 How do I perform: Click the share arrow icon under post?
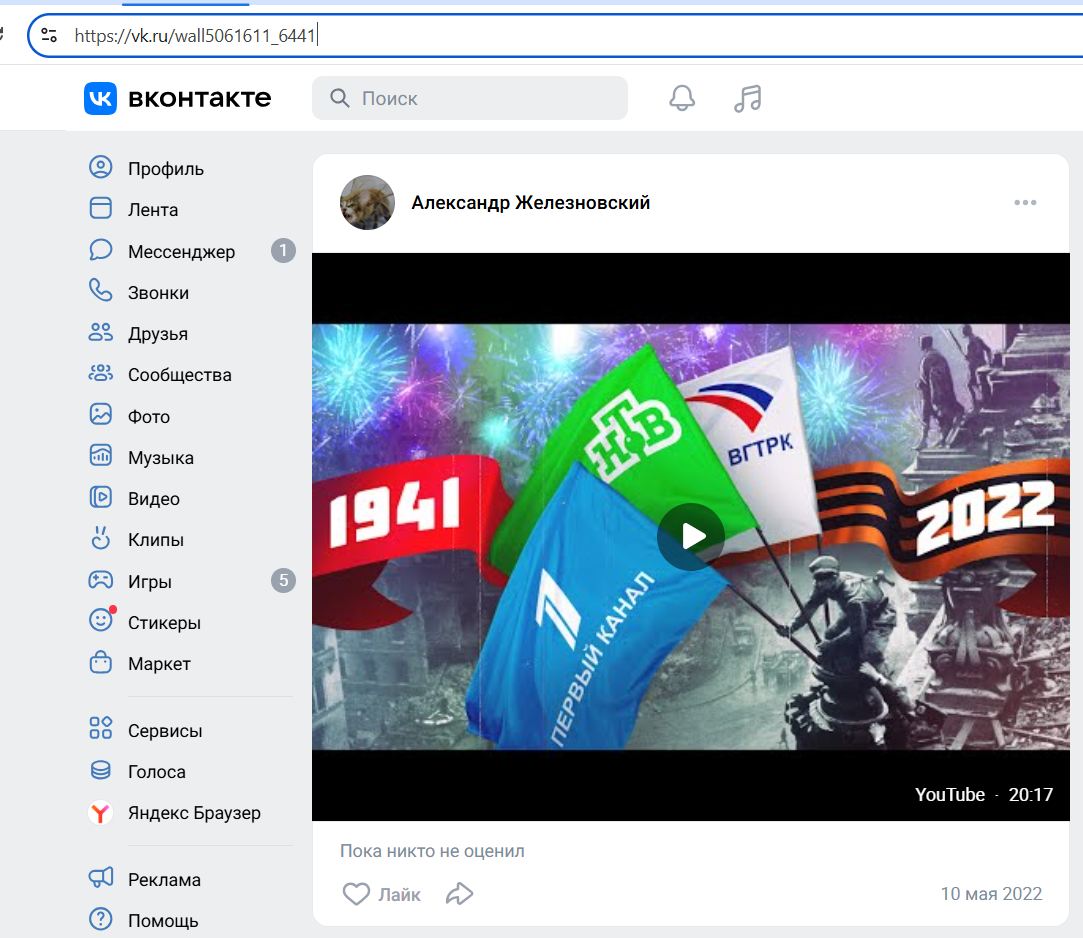(459, 894)
